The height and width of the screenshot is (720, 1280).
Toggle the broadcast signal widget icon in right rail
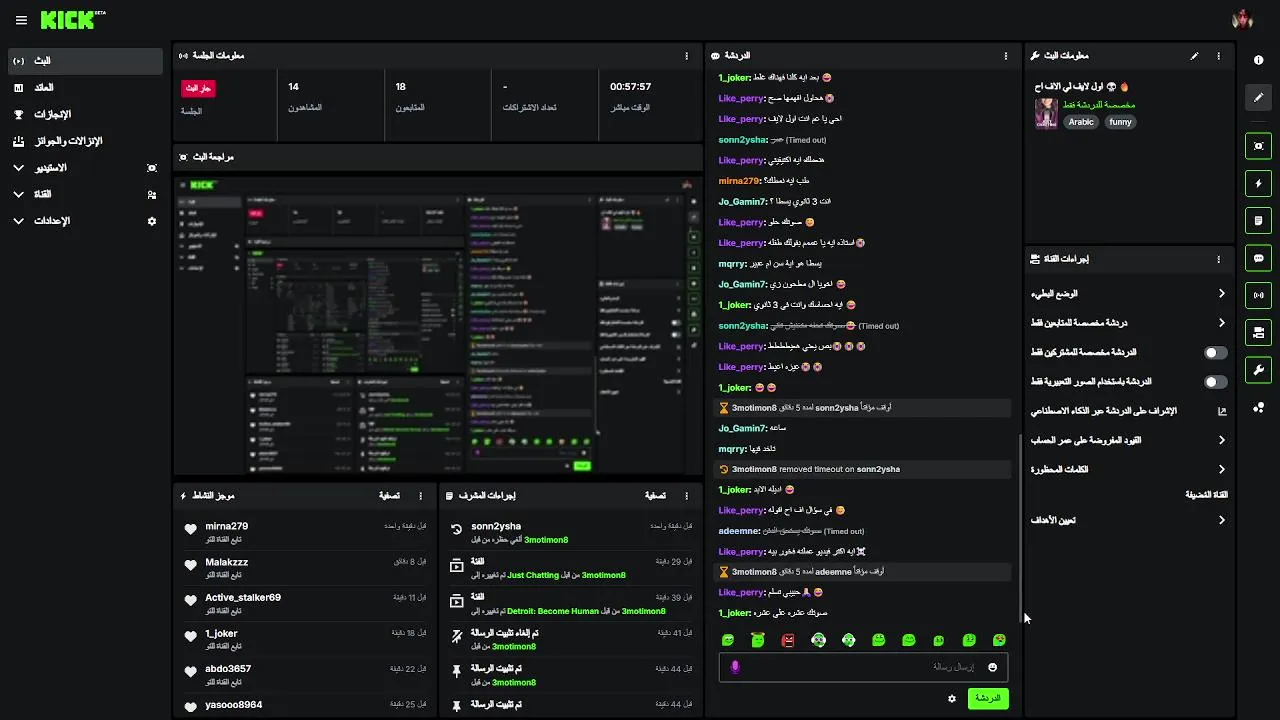tap(1258, 295)
